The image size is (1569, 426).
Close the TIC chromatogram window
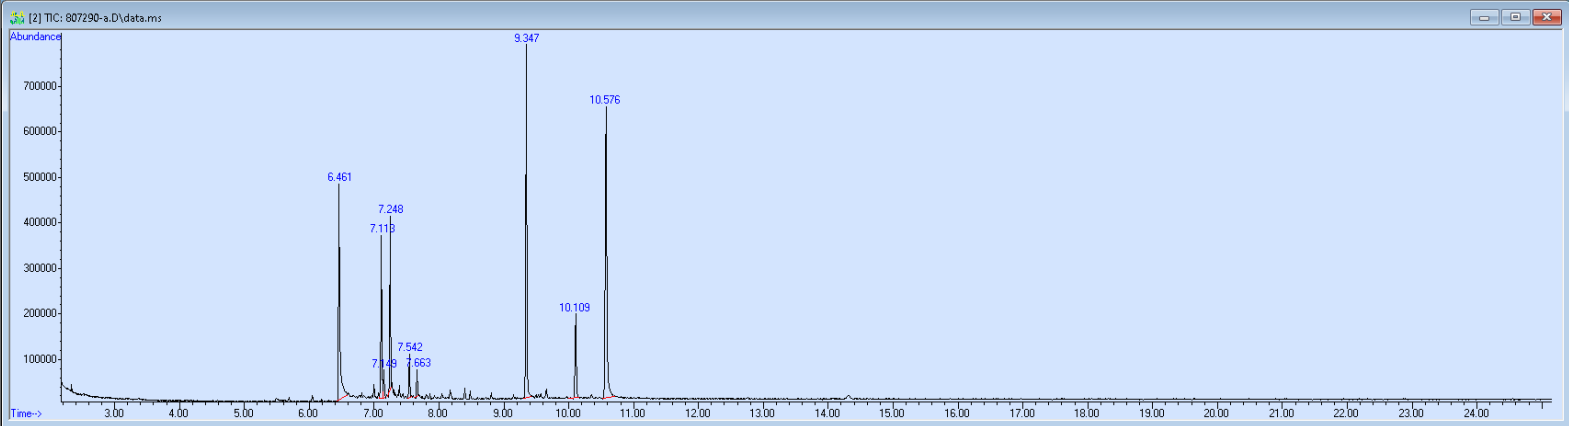(1547, 17)
